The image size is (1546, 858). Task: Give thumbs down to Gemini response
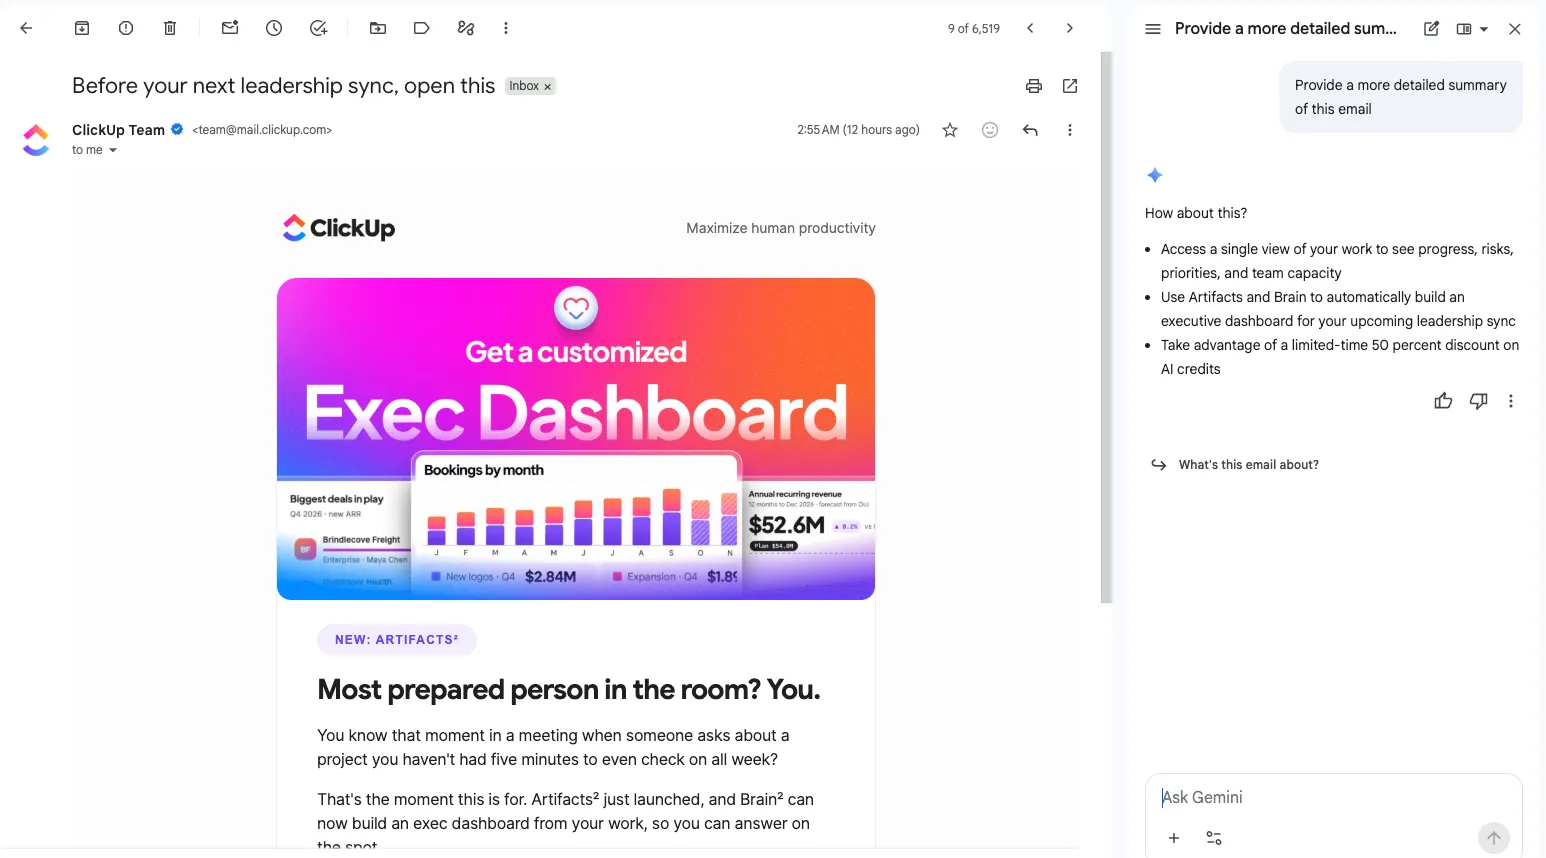click(1479, 401)
